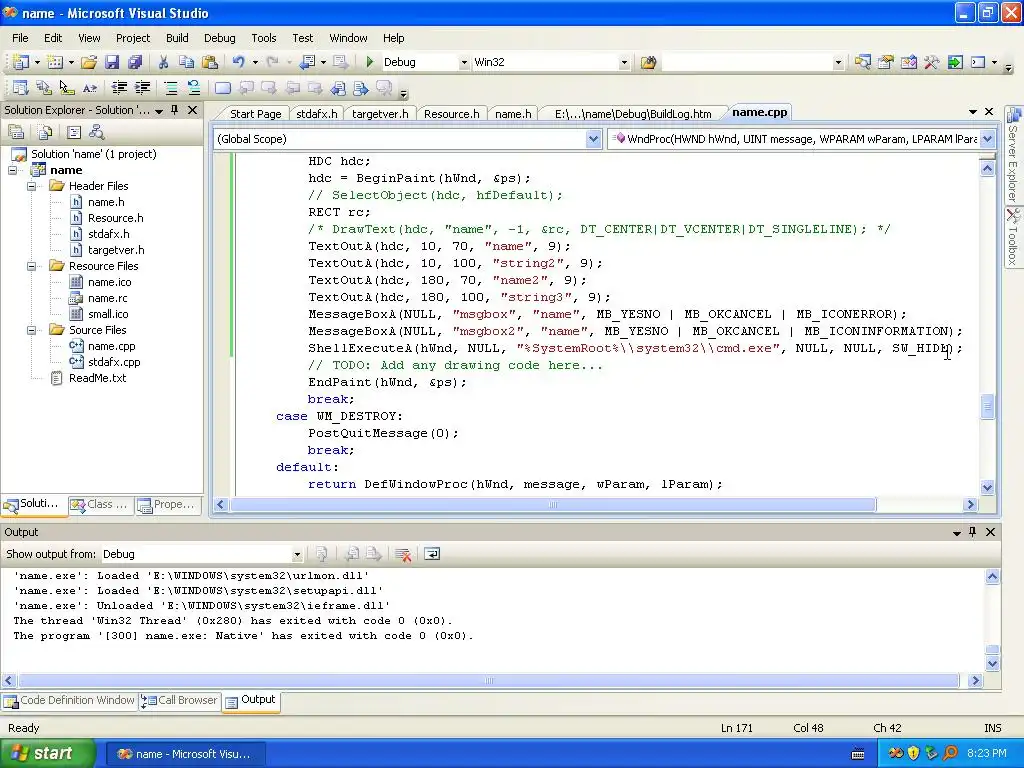Select name.cpp in Solution Explorer
The height and width of the screenshot is (768, 1024).
click(x=112, y=347)
